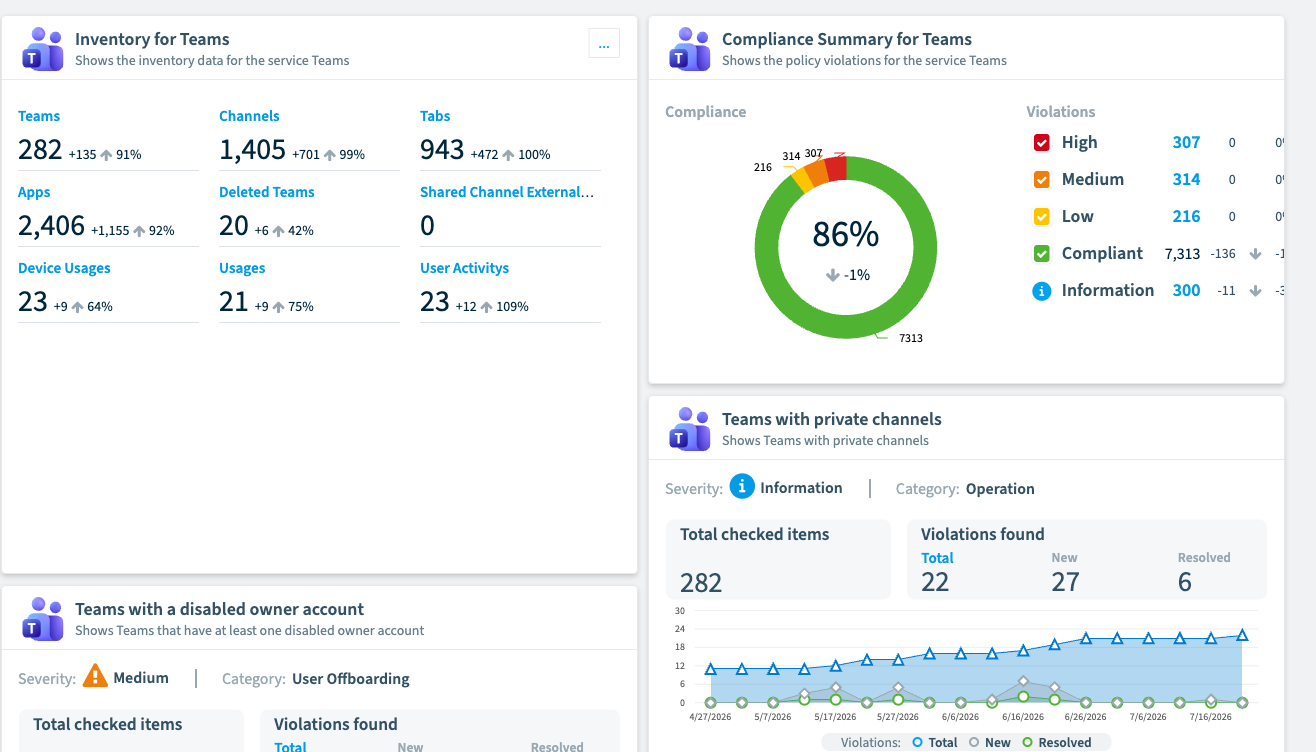This screenshot has width=1316, height=752.
Task: Click Teams icon in disabled owner account card
Action: 43,619
